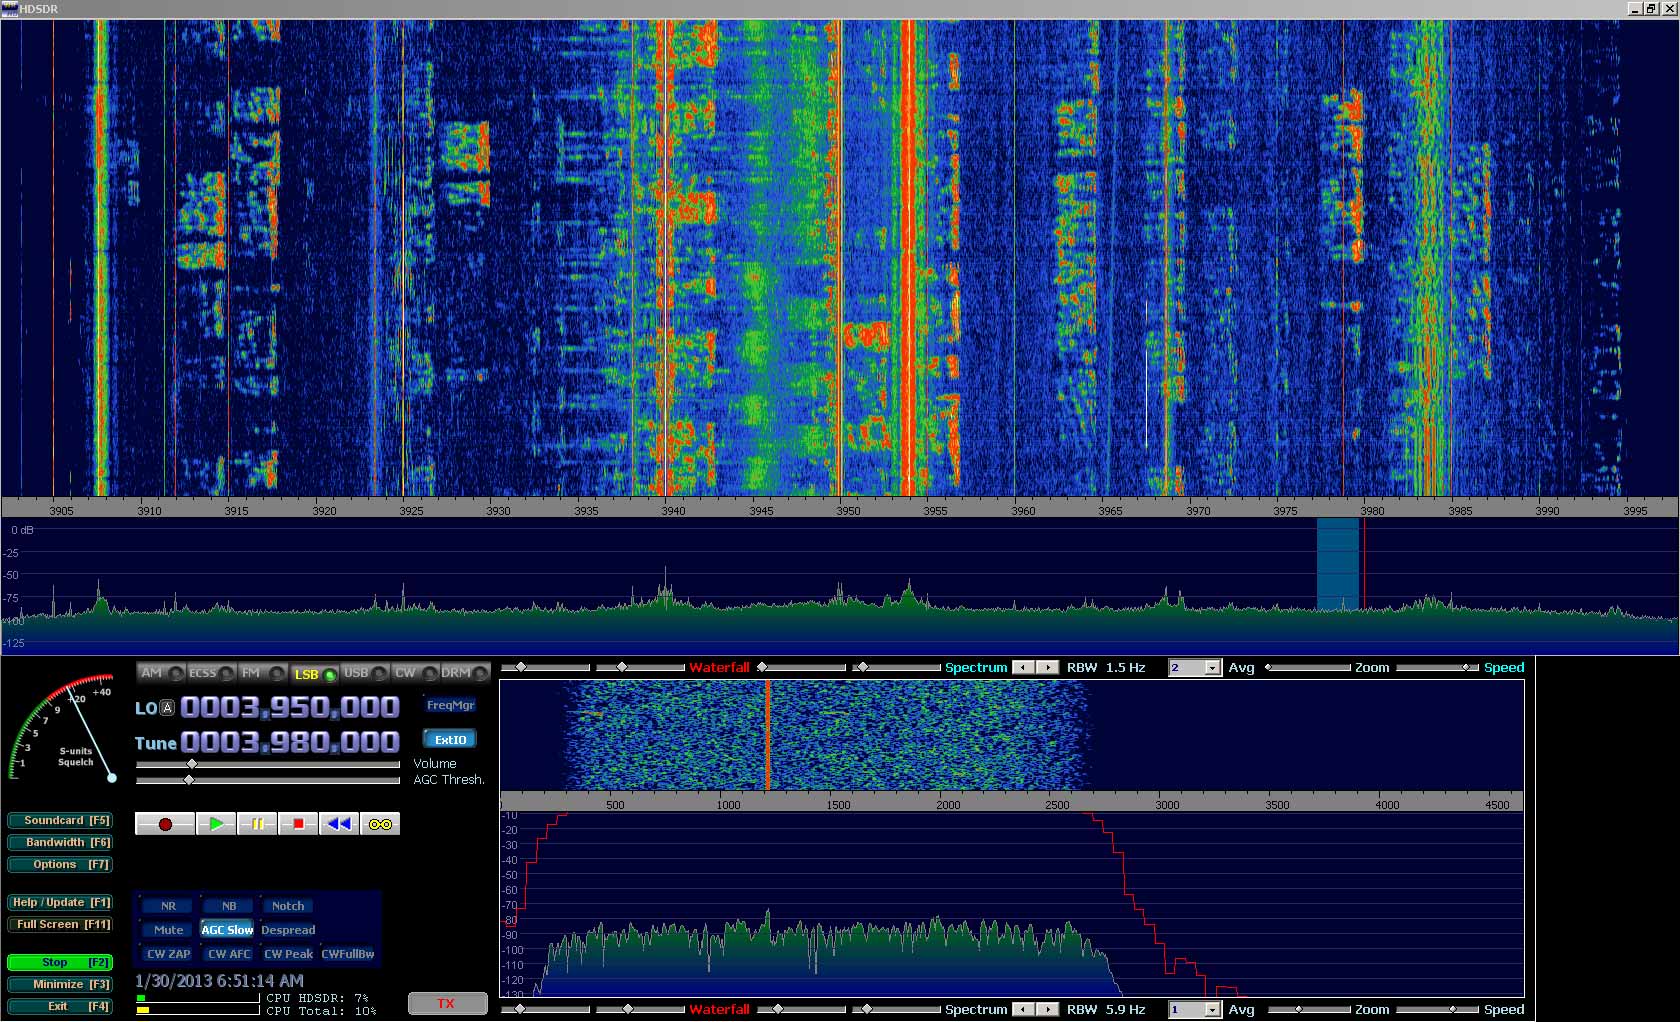Image resolution: width=1680 pixels, height=1022 pixels.
Task: Open Options menu [F7]
Action: [x=60, y=864]
